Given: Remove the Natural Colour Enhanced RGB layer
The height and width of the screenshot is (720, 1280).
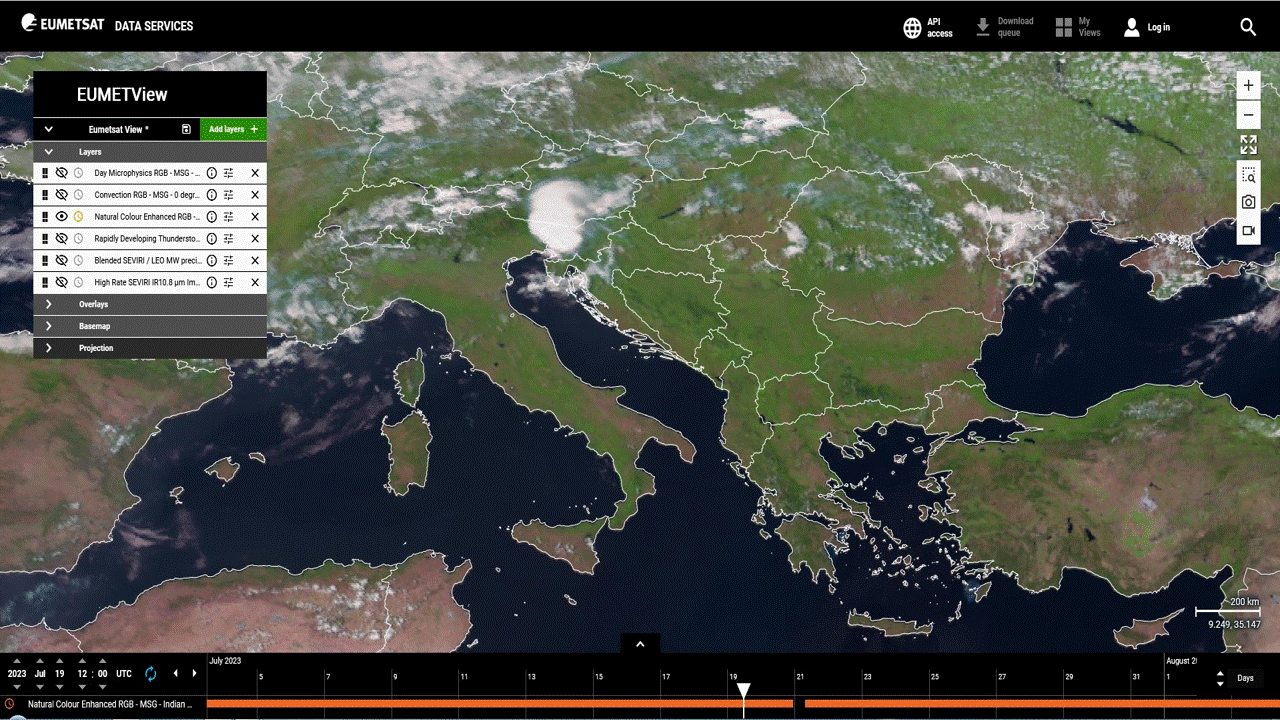Looking at the screenshot, I should coord(255,217).
